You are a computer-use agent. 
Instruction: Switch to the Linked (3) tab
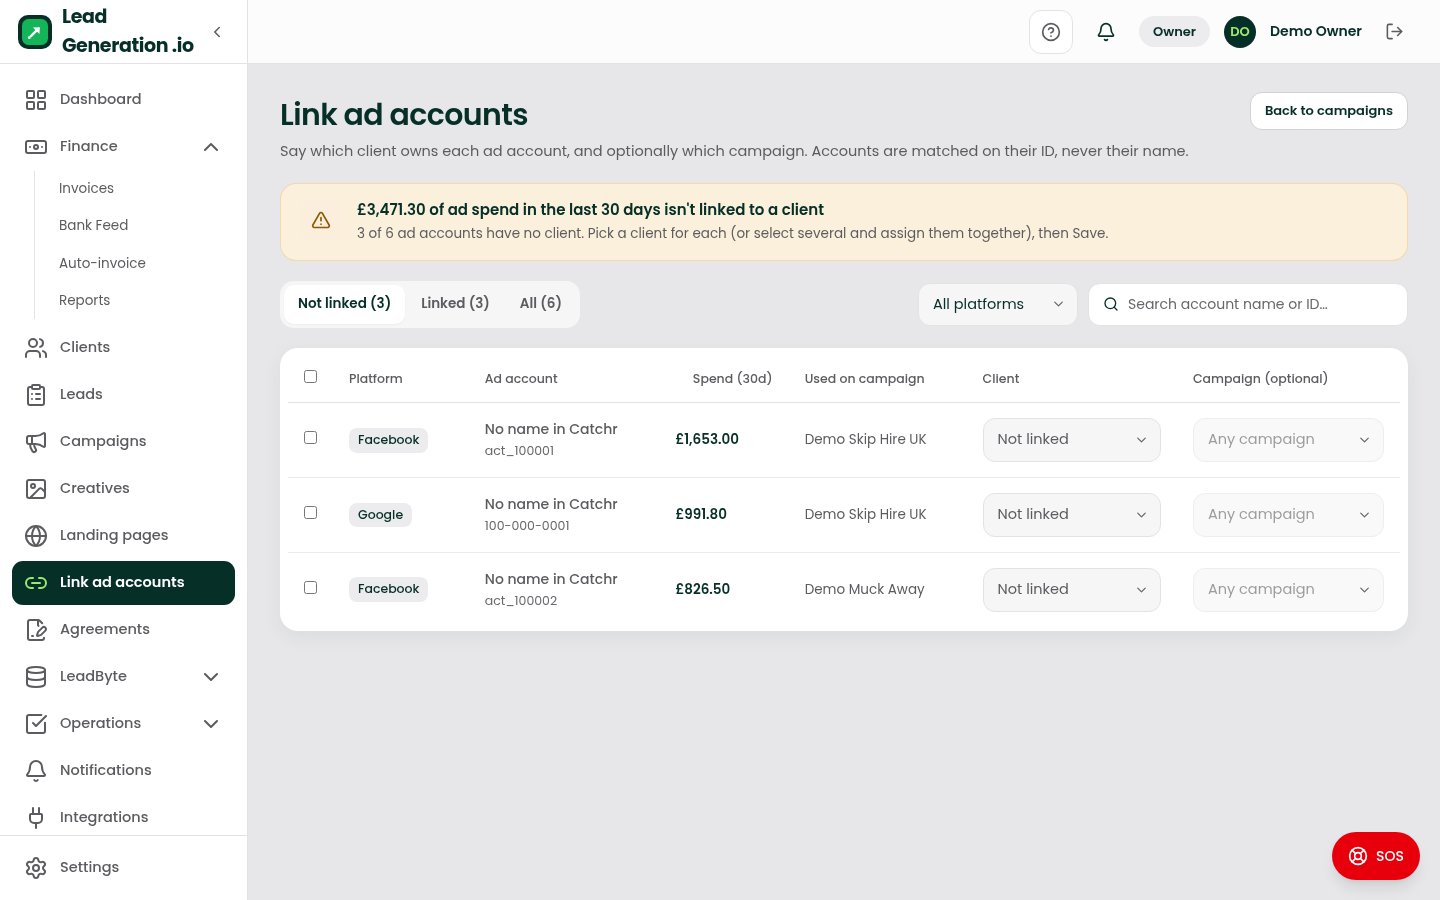click(x=455, y=303)
